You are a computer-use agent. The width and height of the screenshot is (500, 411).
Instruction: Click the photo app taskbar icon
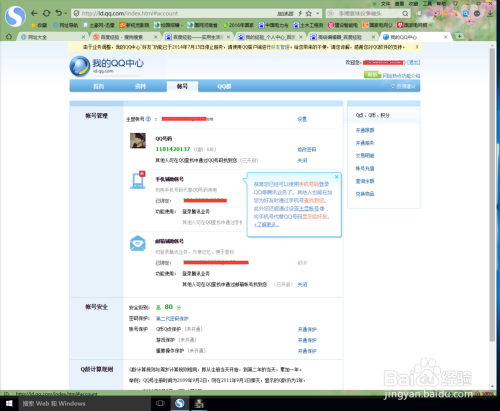click(x=199, y=404)
